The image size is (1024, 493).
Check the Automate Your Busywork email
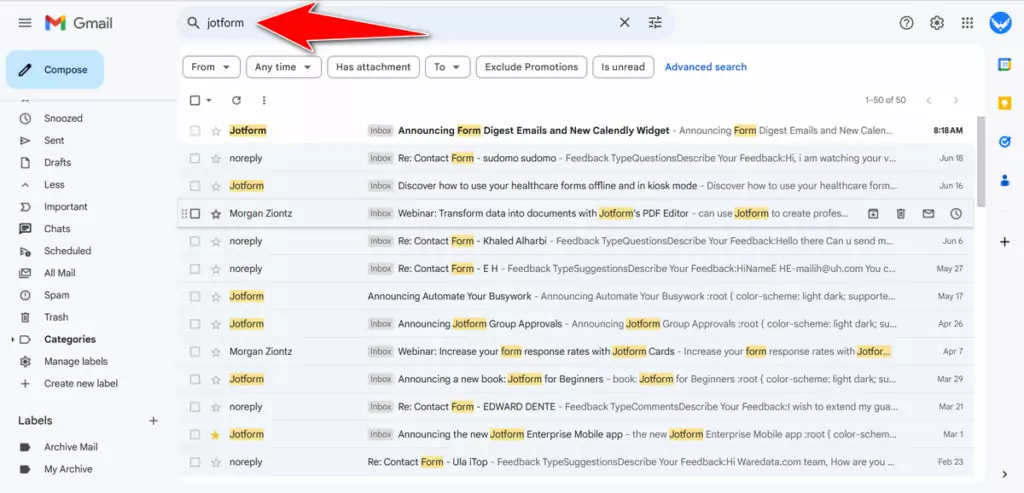195,296
